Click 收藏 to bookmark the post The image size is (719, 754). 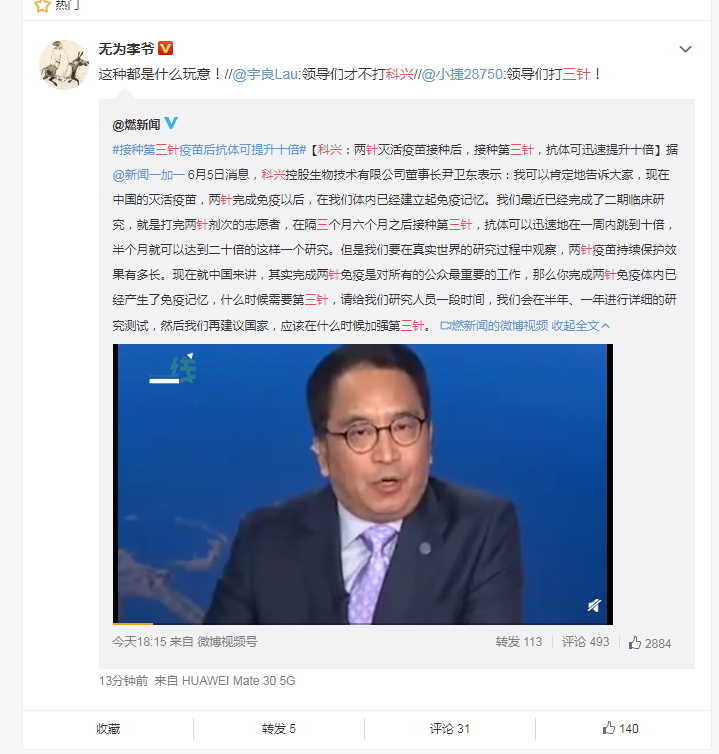[x=108, y=729]
